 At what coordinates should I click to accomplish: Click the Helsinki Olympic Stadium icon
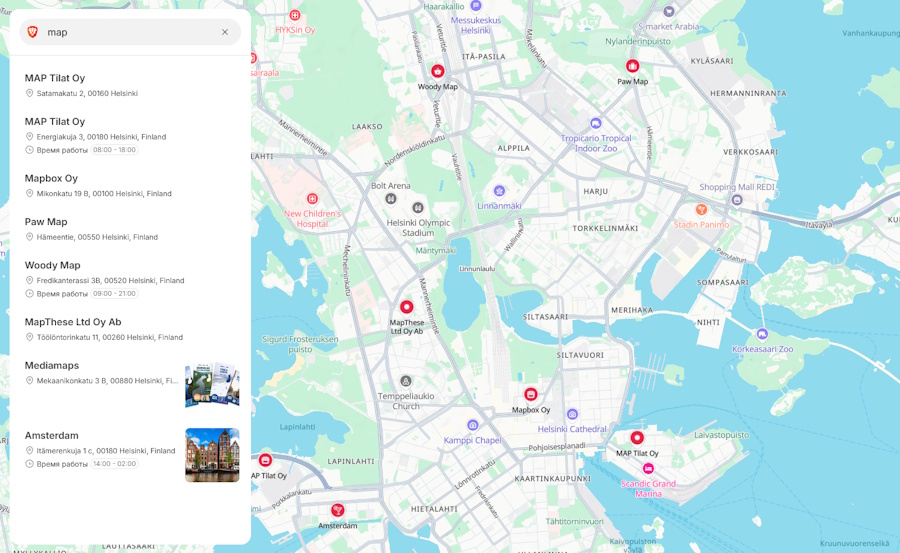coord(418,207)
